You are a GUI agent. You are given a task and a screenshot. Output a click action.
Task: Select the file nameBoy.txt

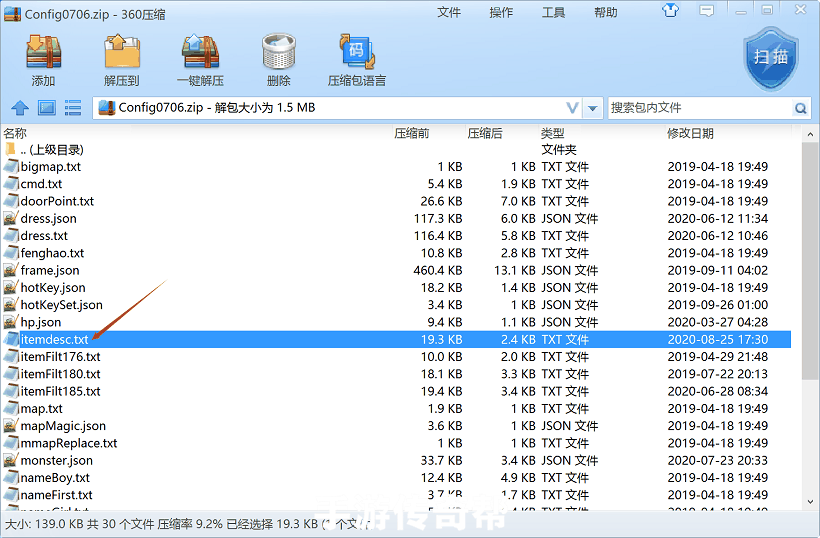[396, 478]
